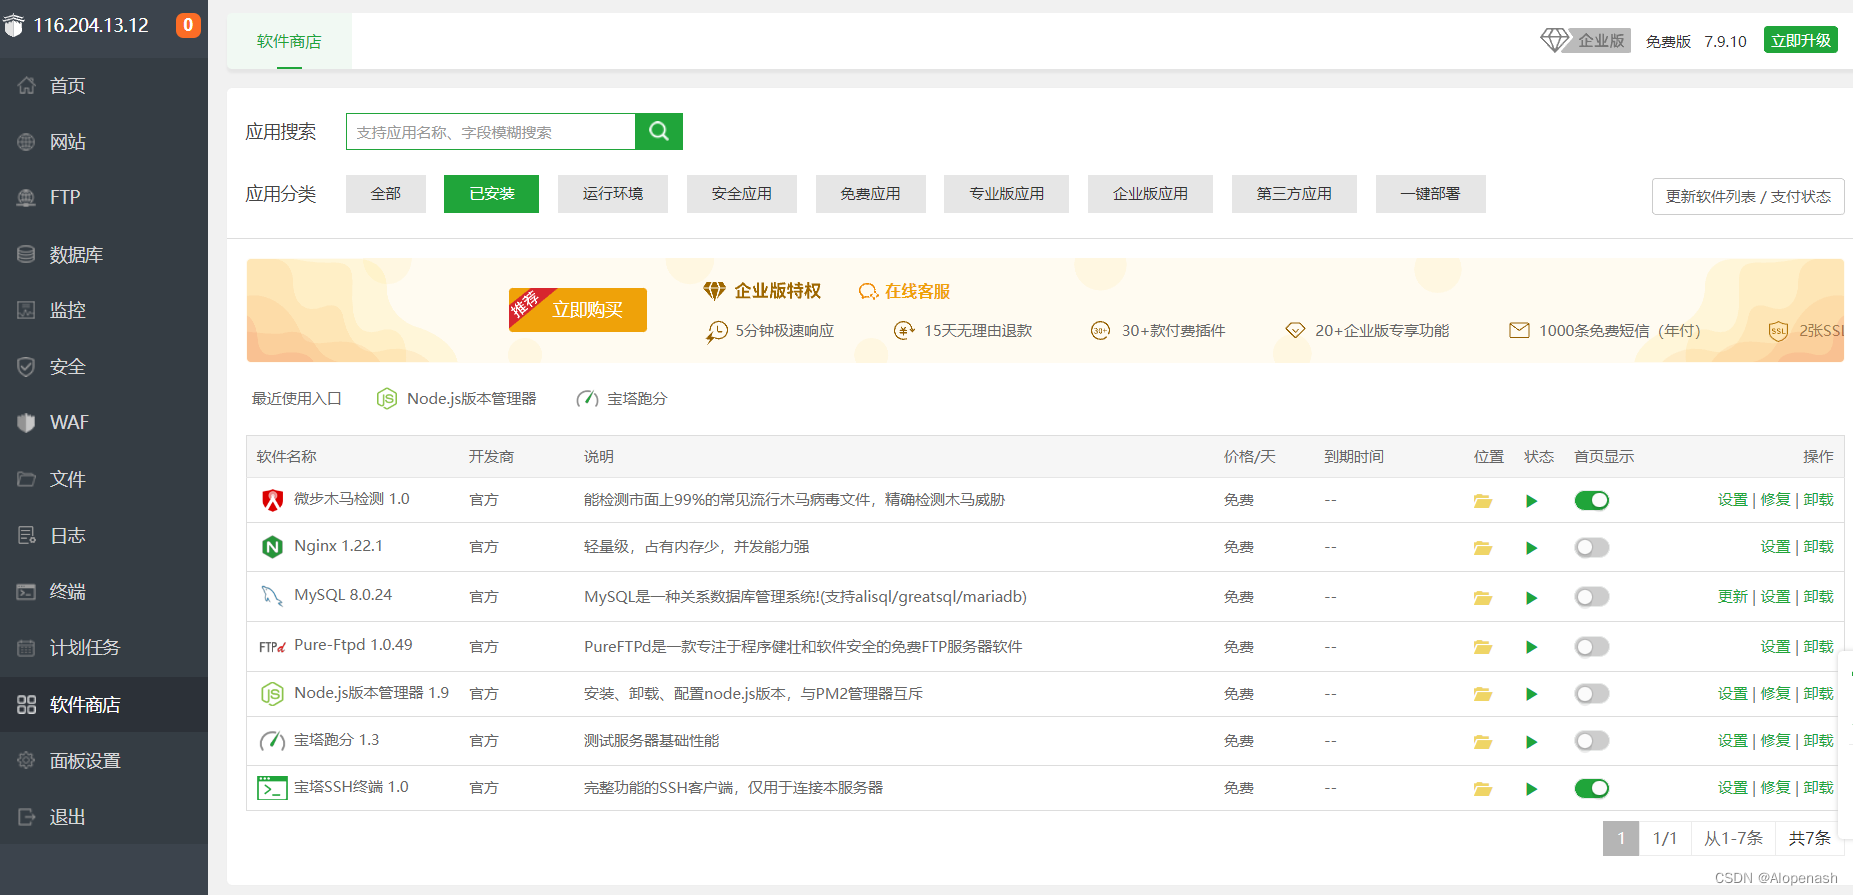Click 退出 to log out
Image resolution: width=1853 pixels, height=895 pixels.
point(104,817)
